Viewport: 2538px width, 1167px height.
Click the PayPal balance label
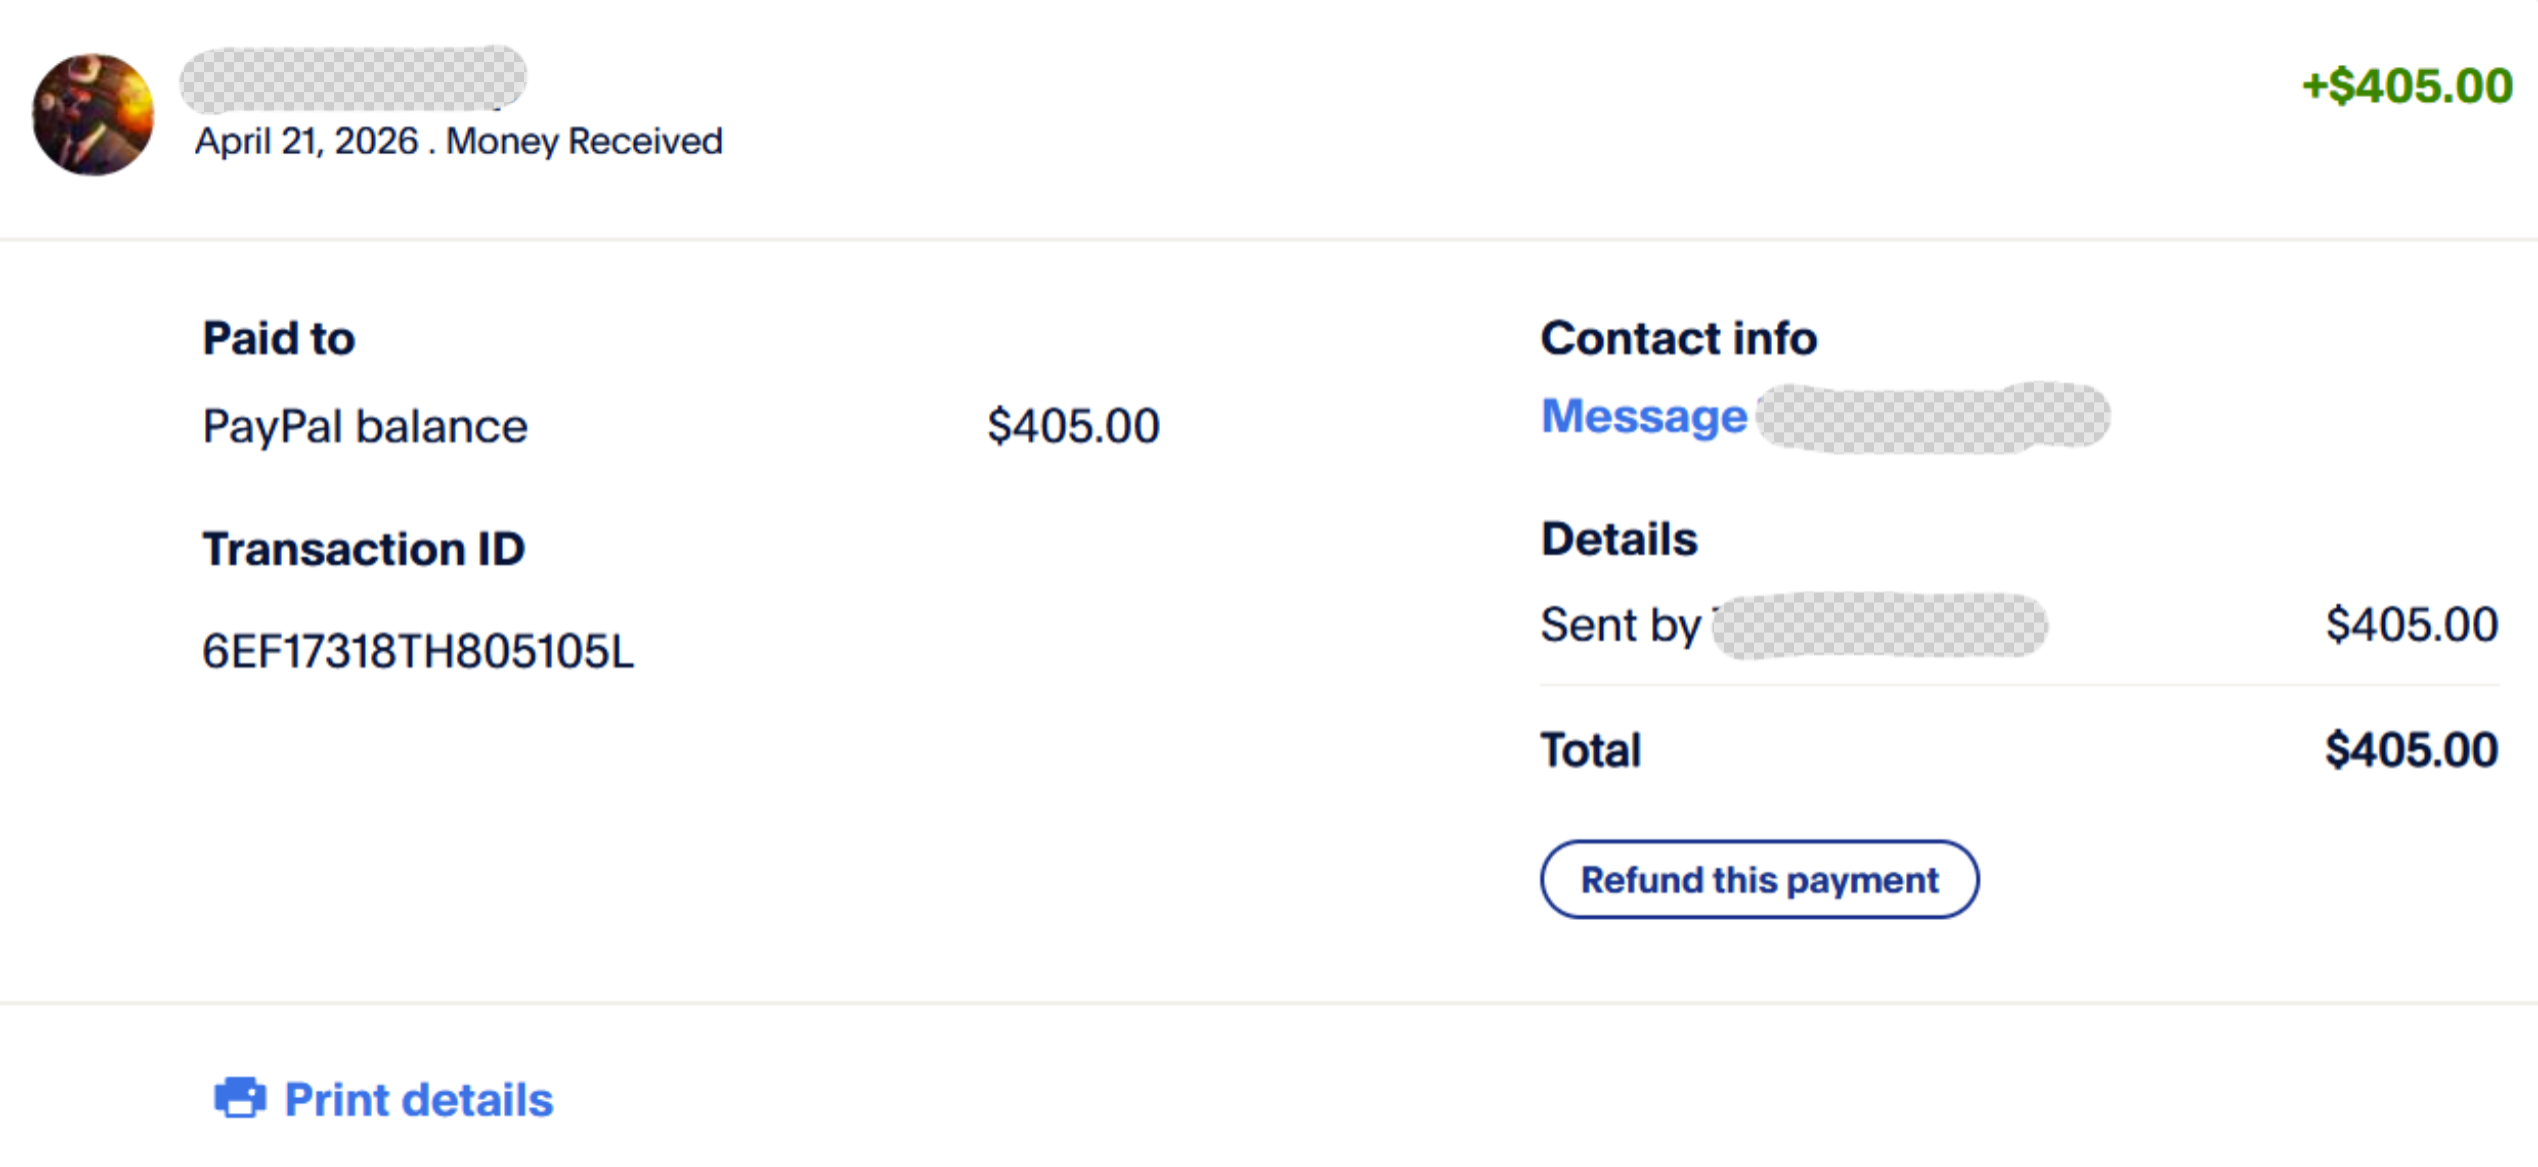(365, 427)
